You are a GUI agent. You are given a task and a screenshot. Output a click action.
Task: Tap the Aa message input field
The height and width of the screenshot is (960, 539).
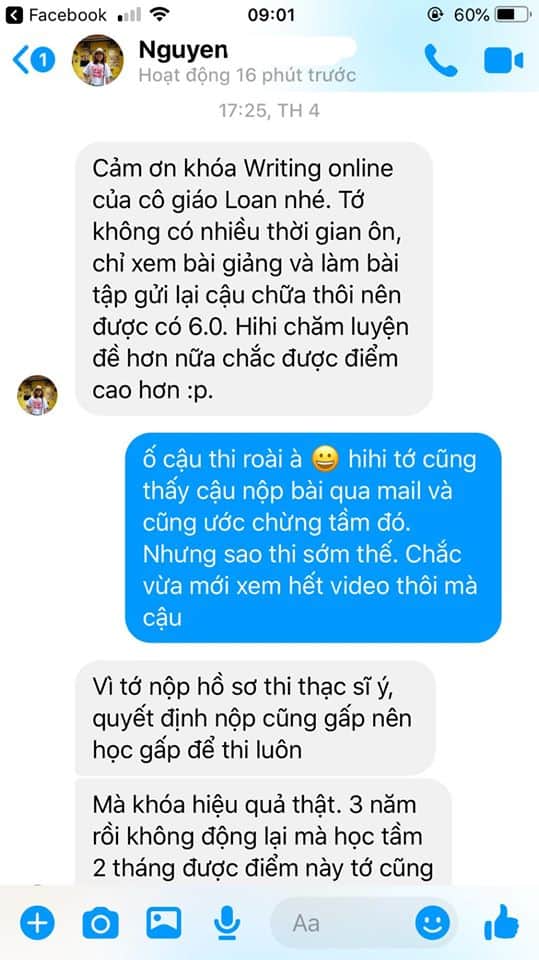pos(343,923)
